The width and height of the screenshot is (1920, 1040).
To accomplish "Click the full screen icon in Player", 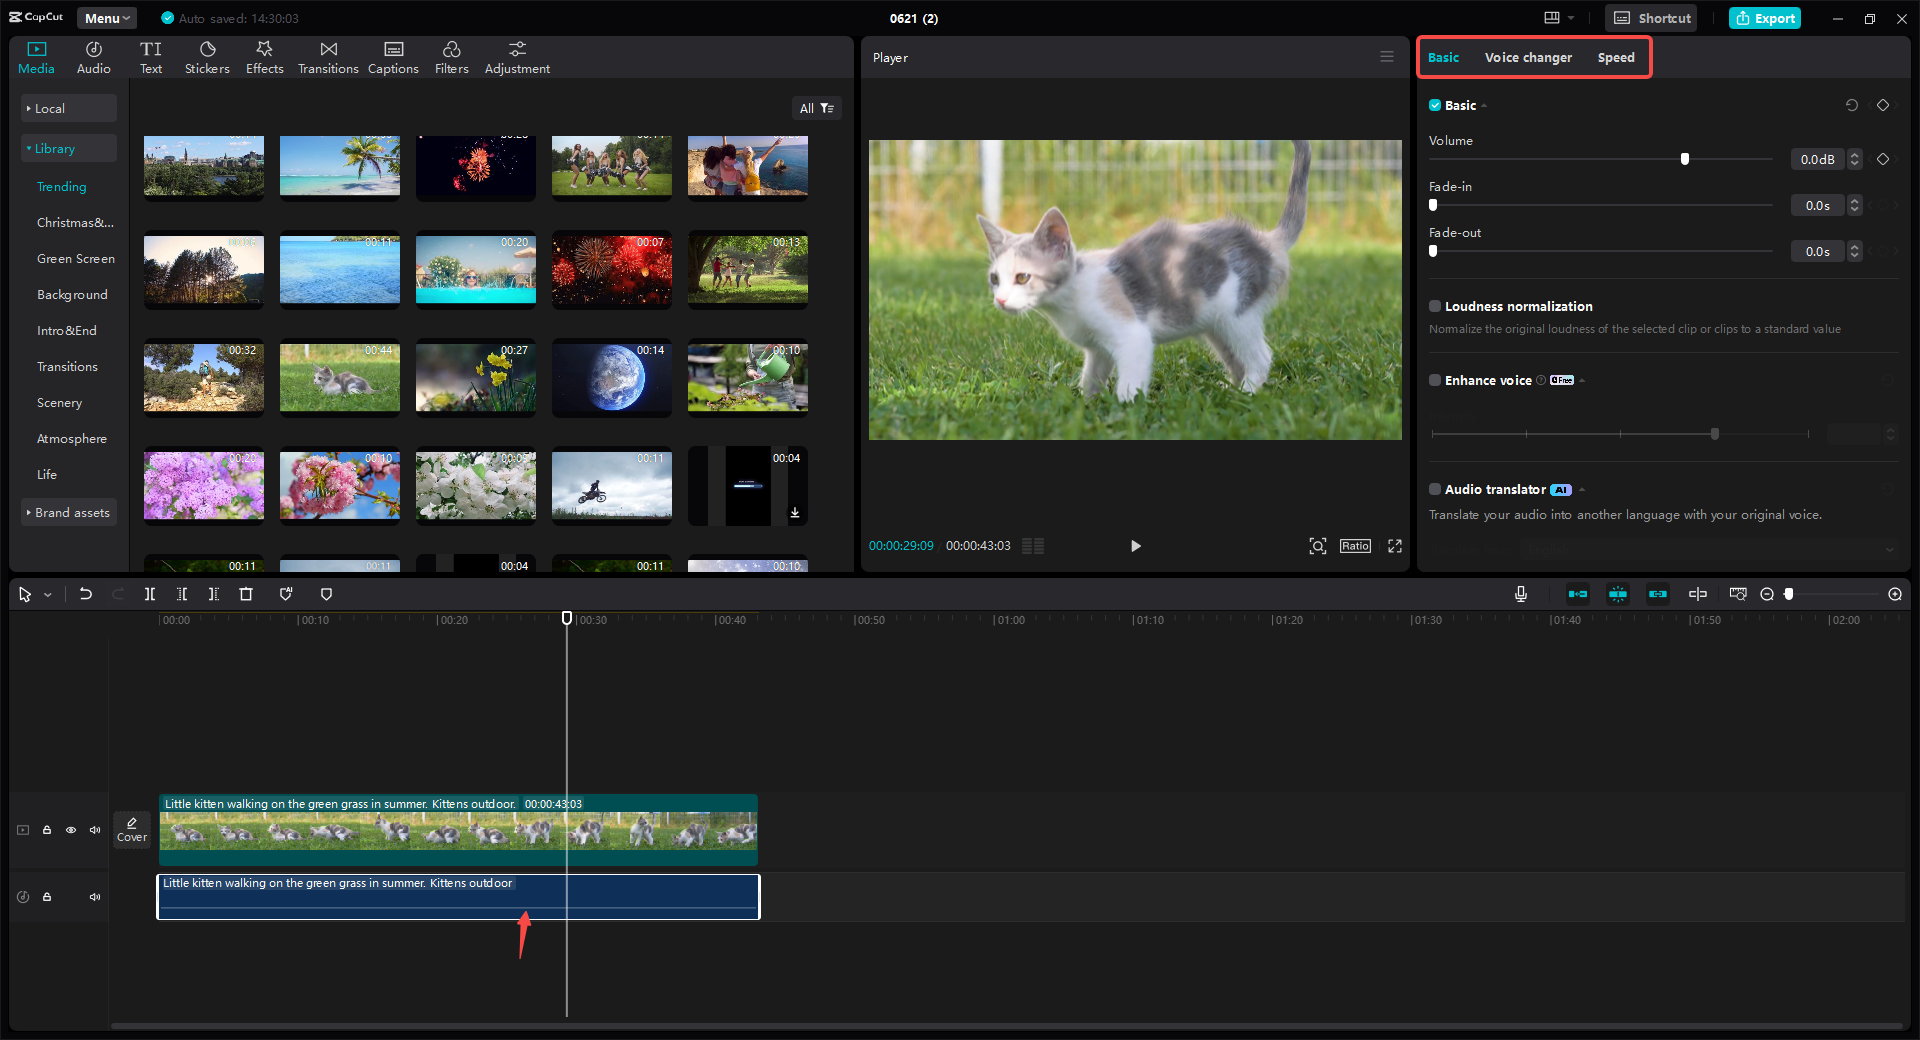I will 1395,546.
